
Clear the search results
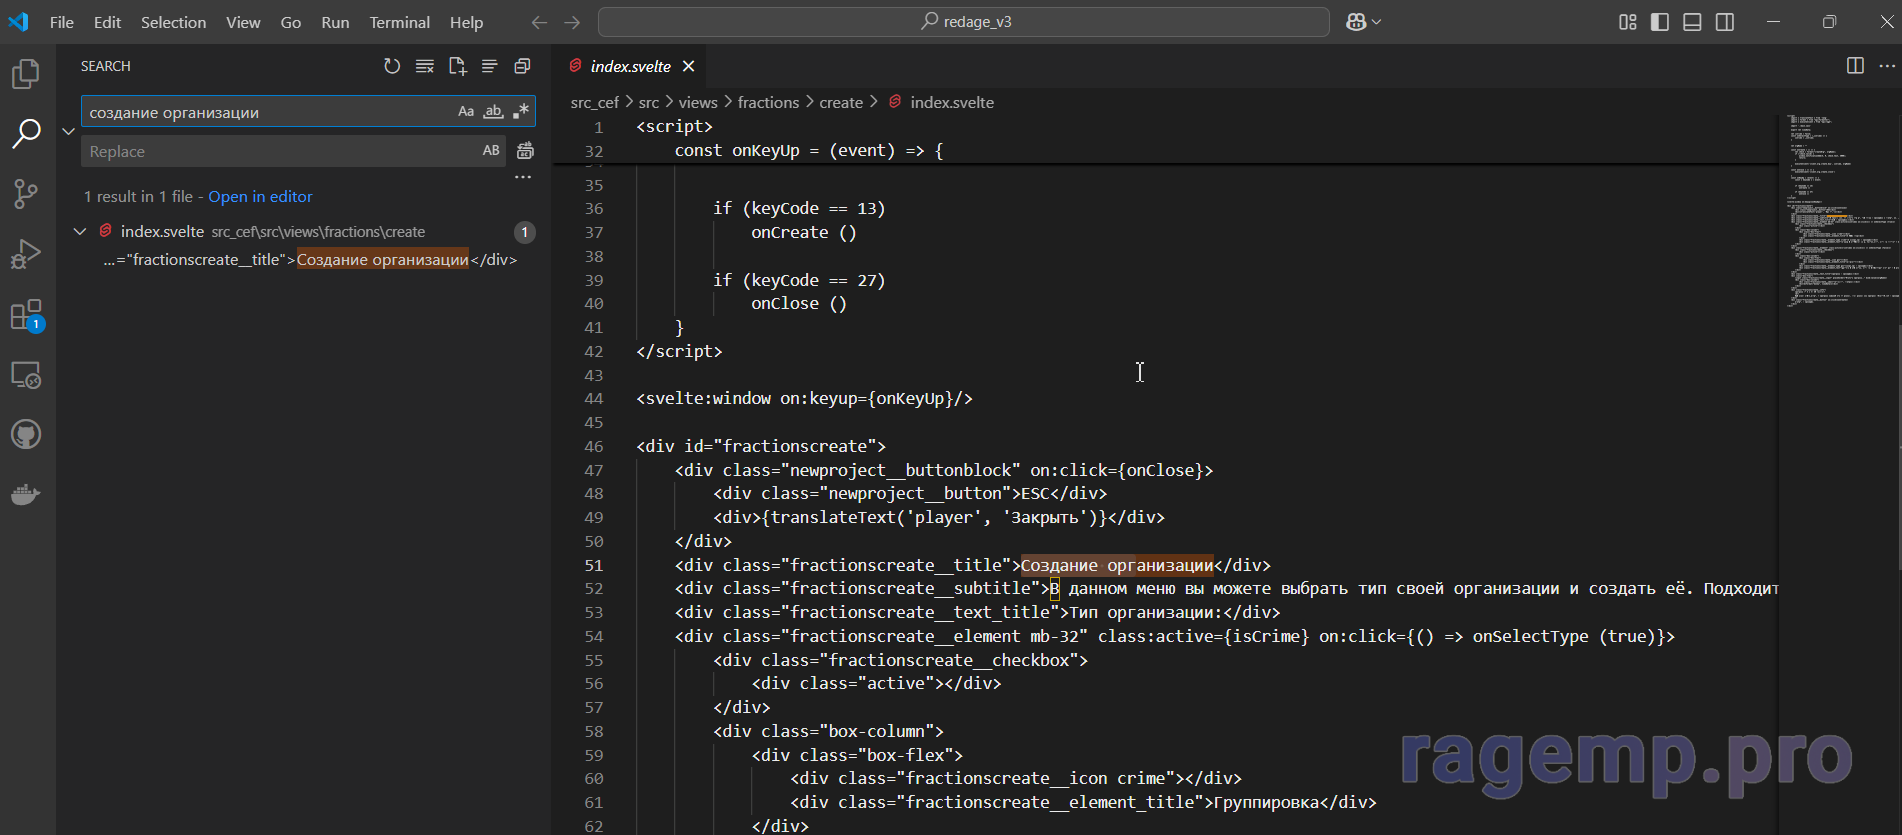coord(425,66)
